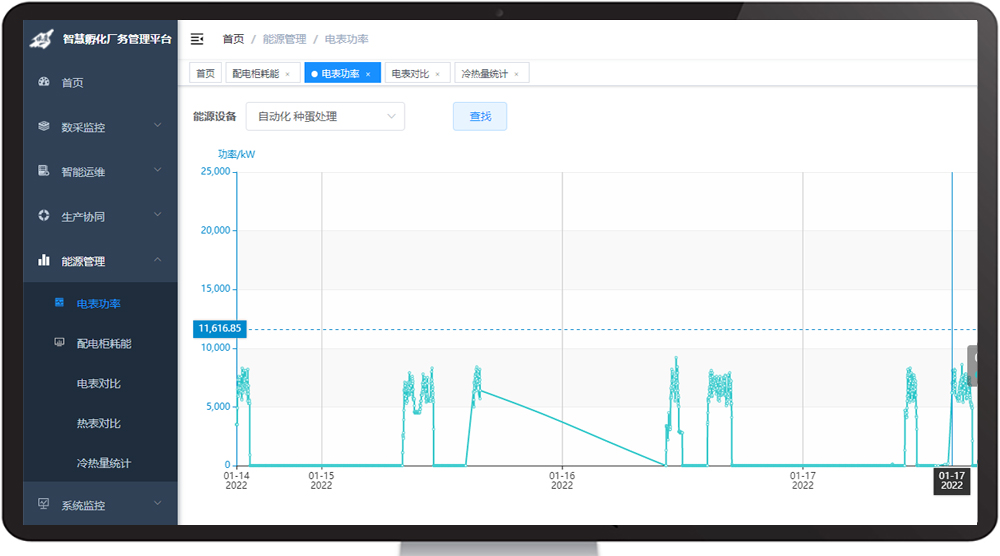The height and width of the screenshot is (556, 1000).
Task: Close the 冷热量统计 tab
Action: coord(517,75)
